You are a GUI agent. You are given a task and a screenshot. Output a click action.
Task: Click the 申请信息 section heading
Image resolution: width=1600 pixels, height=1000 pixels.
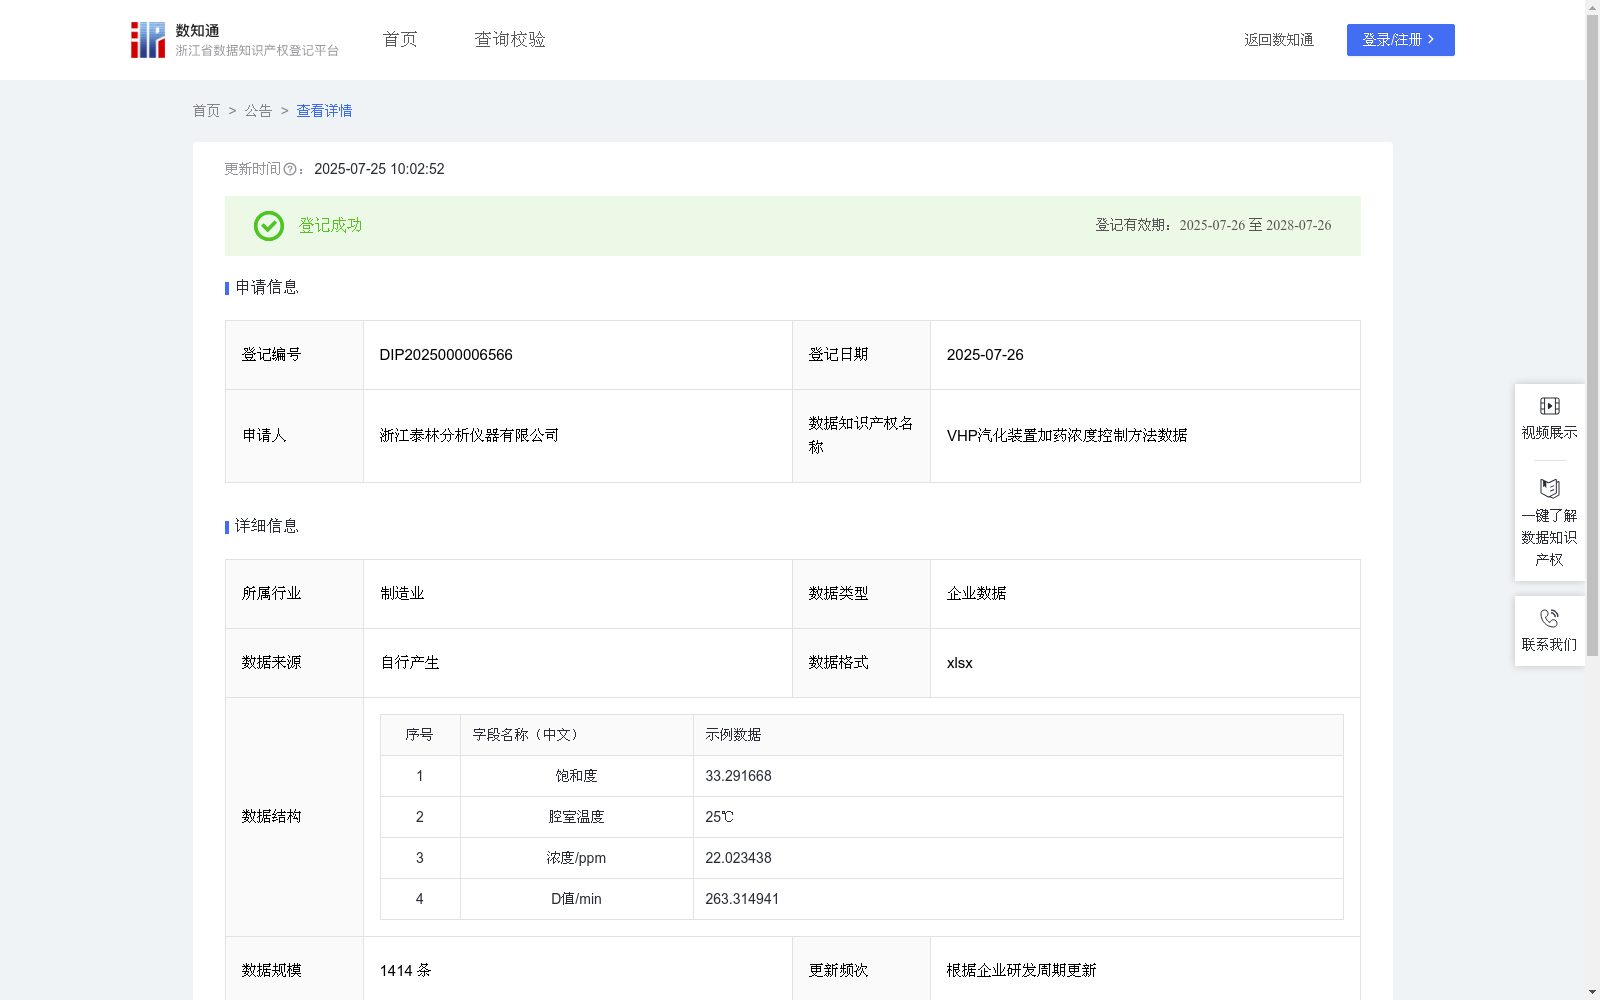(267, 288)
